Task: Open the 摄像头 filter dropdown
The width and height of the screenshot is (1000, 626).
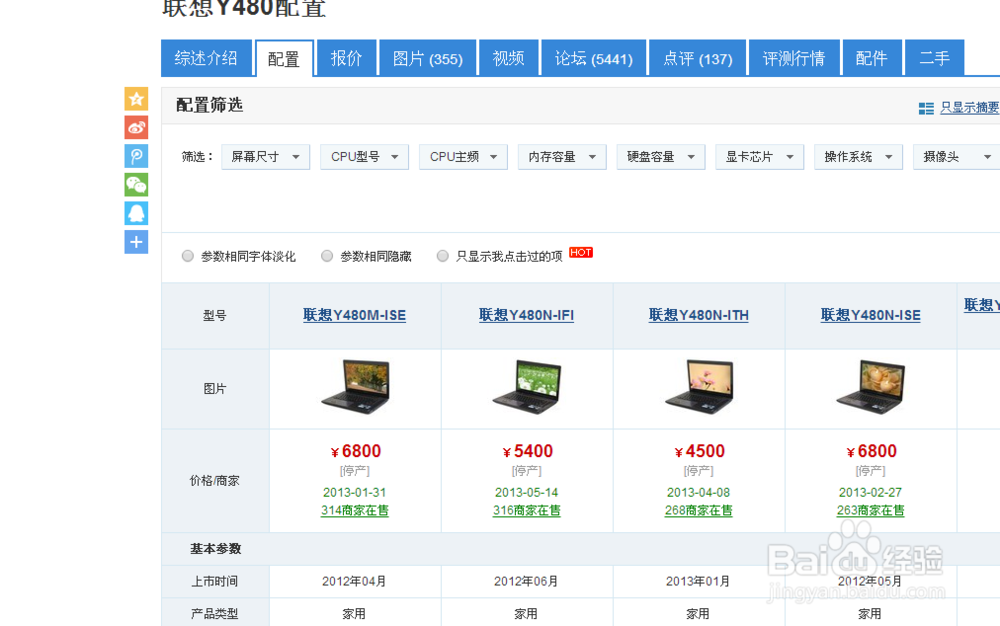Action: pyautogui.click(x=957, y=157)
